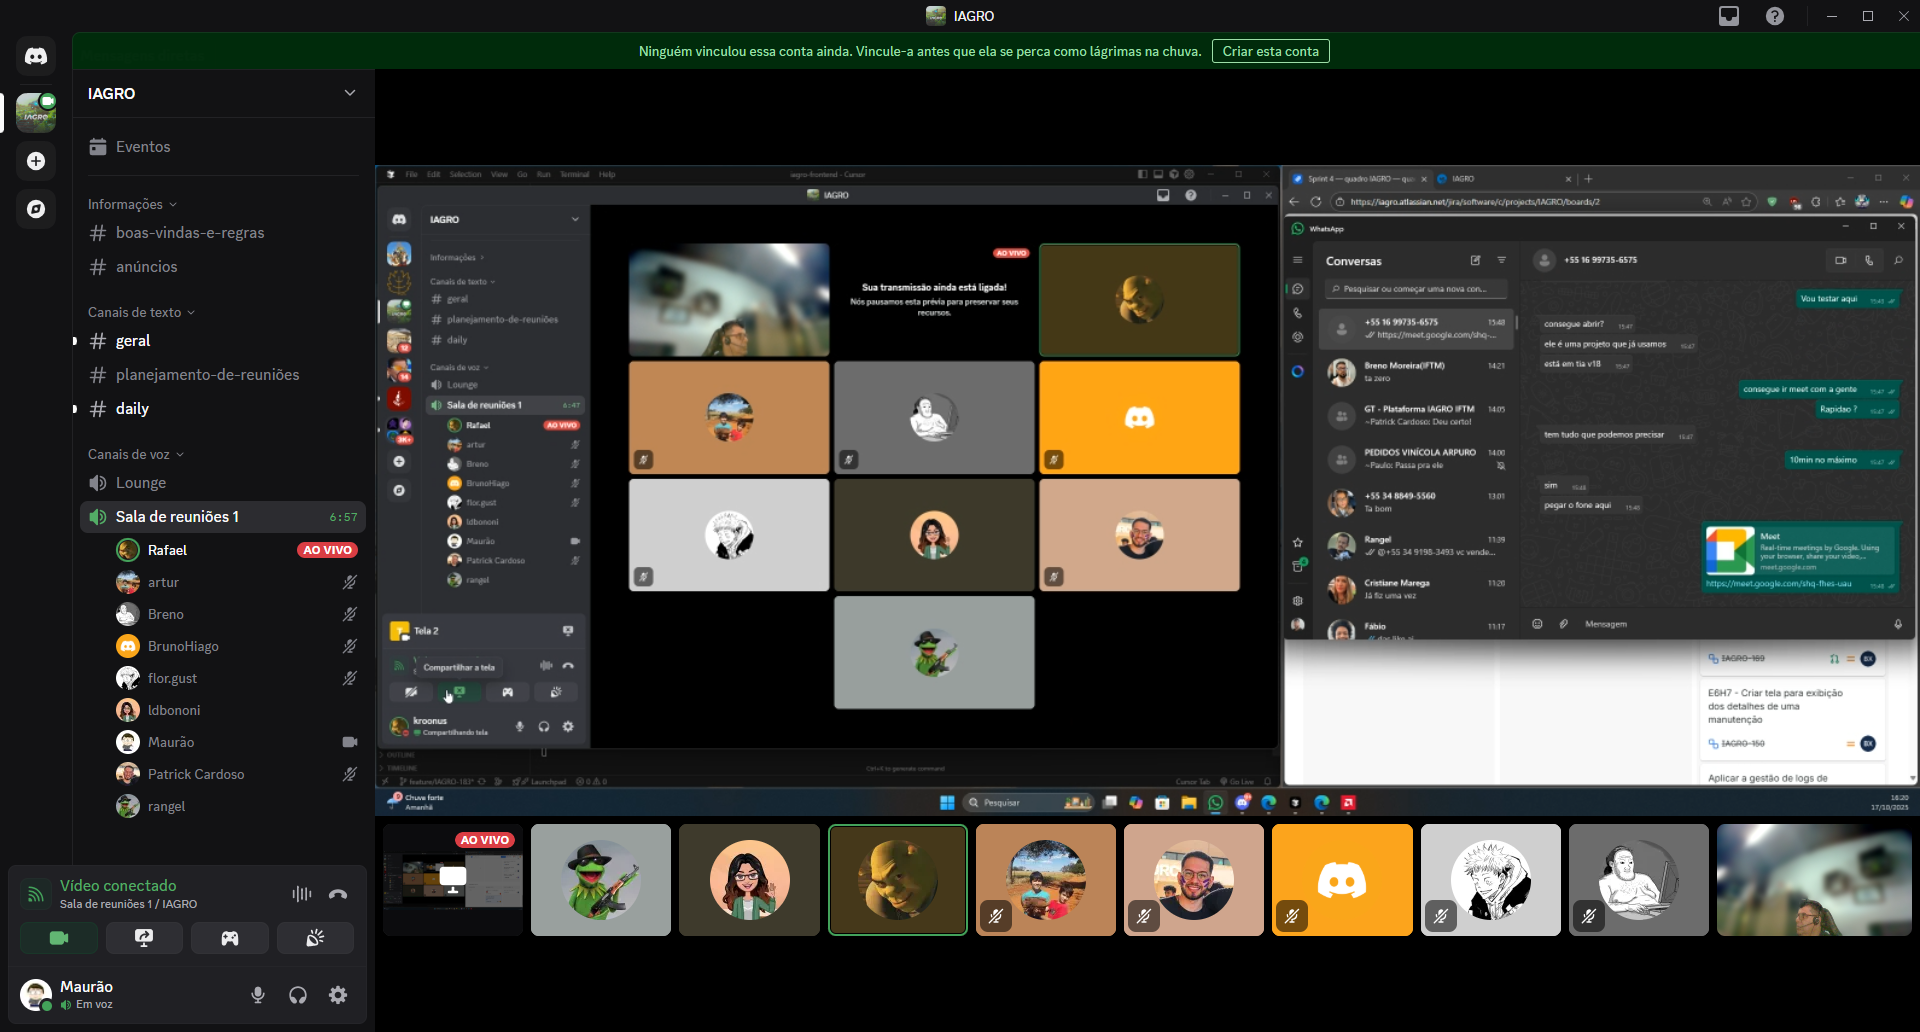Disconnect from voice with hang-up icon
Viewport: 1920px width, 1032px height.
tap(338, 894)
